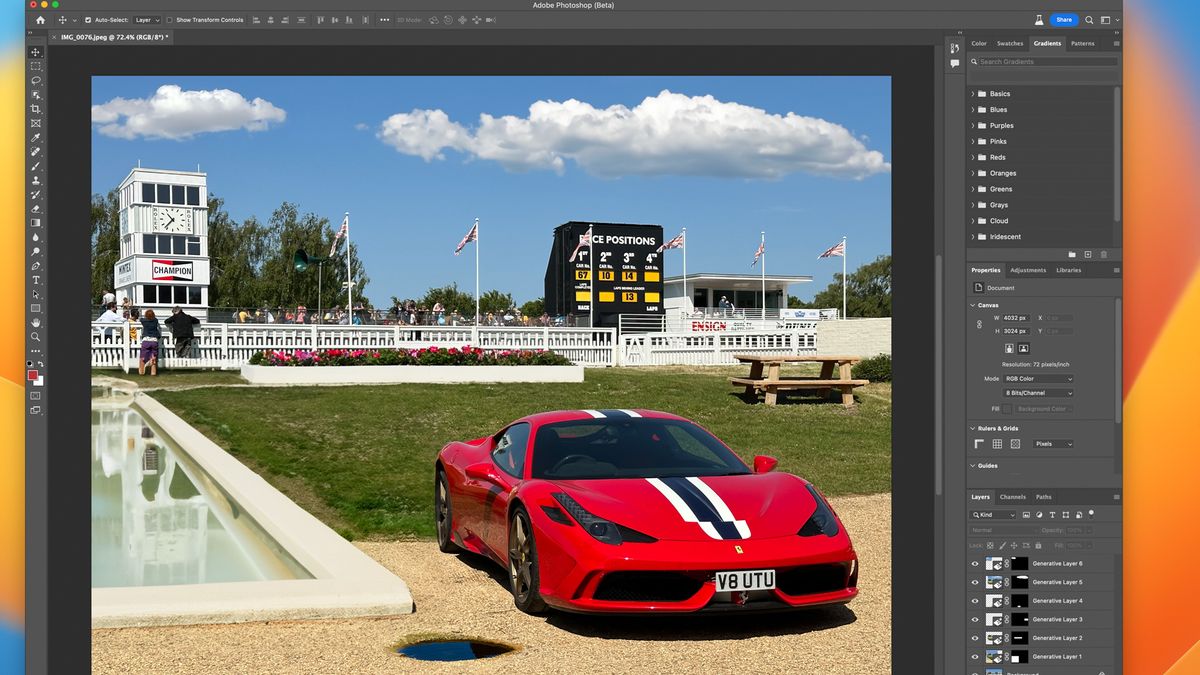This screenshot has height=675, width=1200.
Task: Select the Clone Stamp tool
Action: [x=36, y=180]
